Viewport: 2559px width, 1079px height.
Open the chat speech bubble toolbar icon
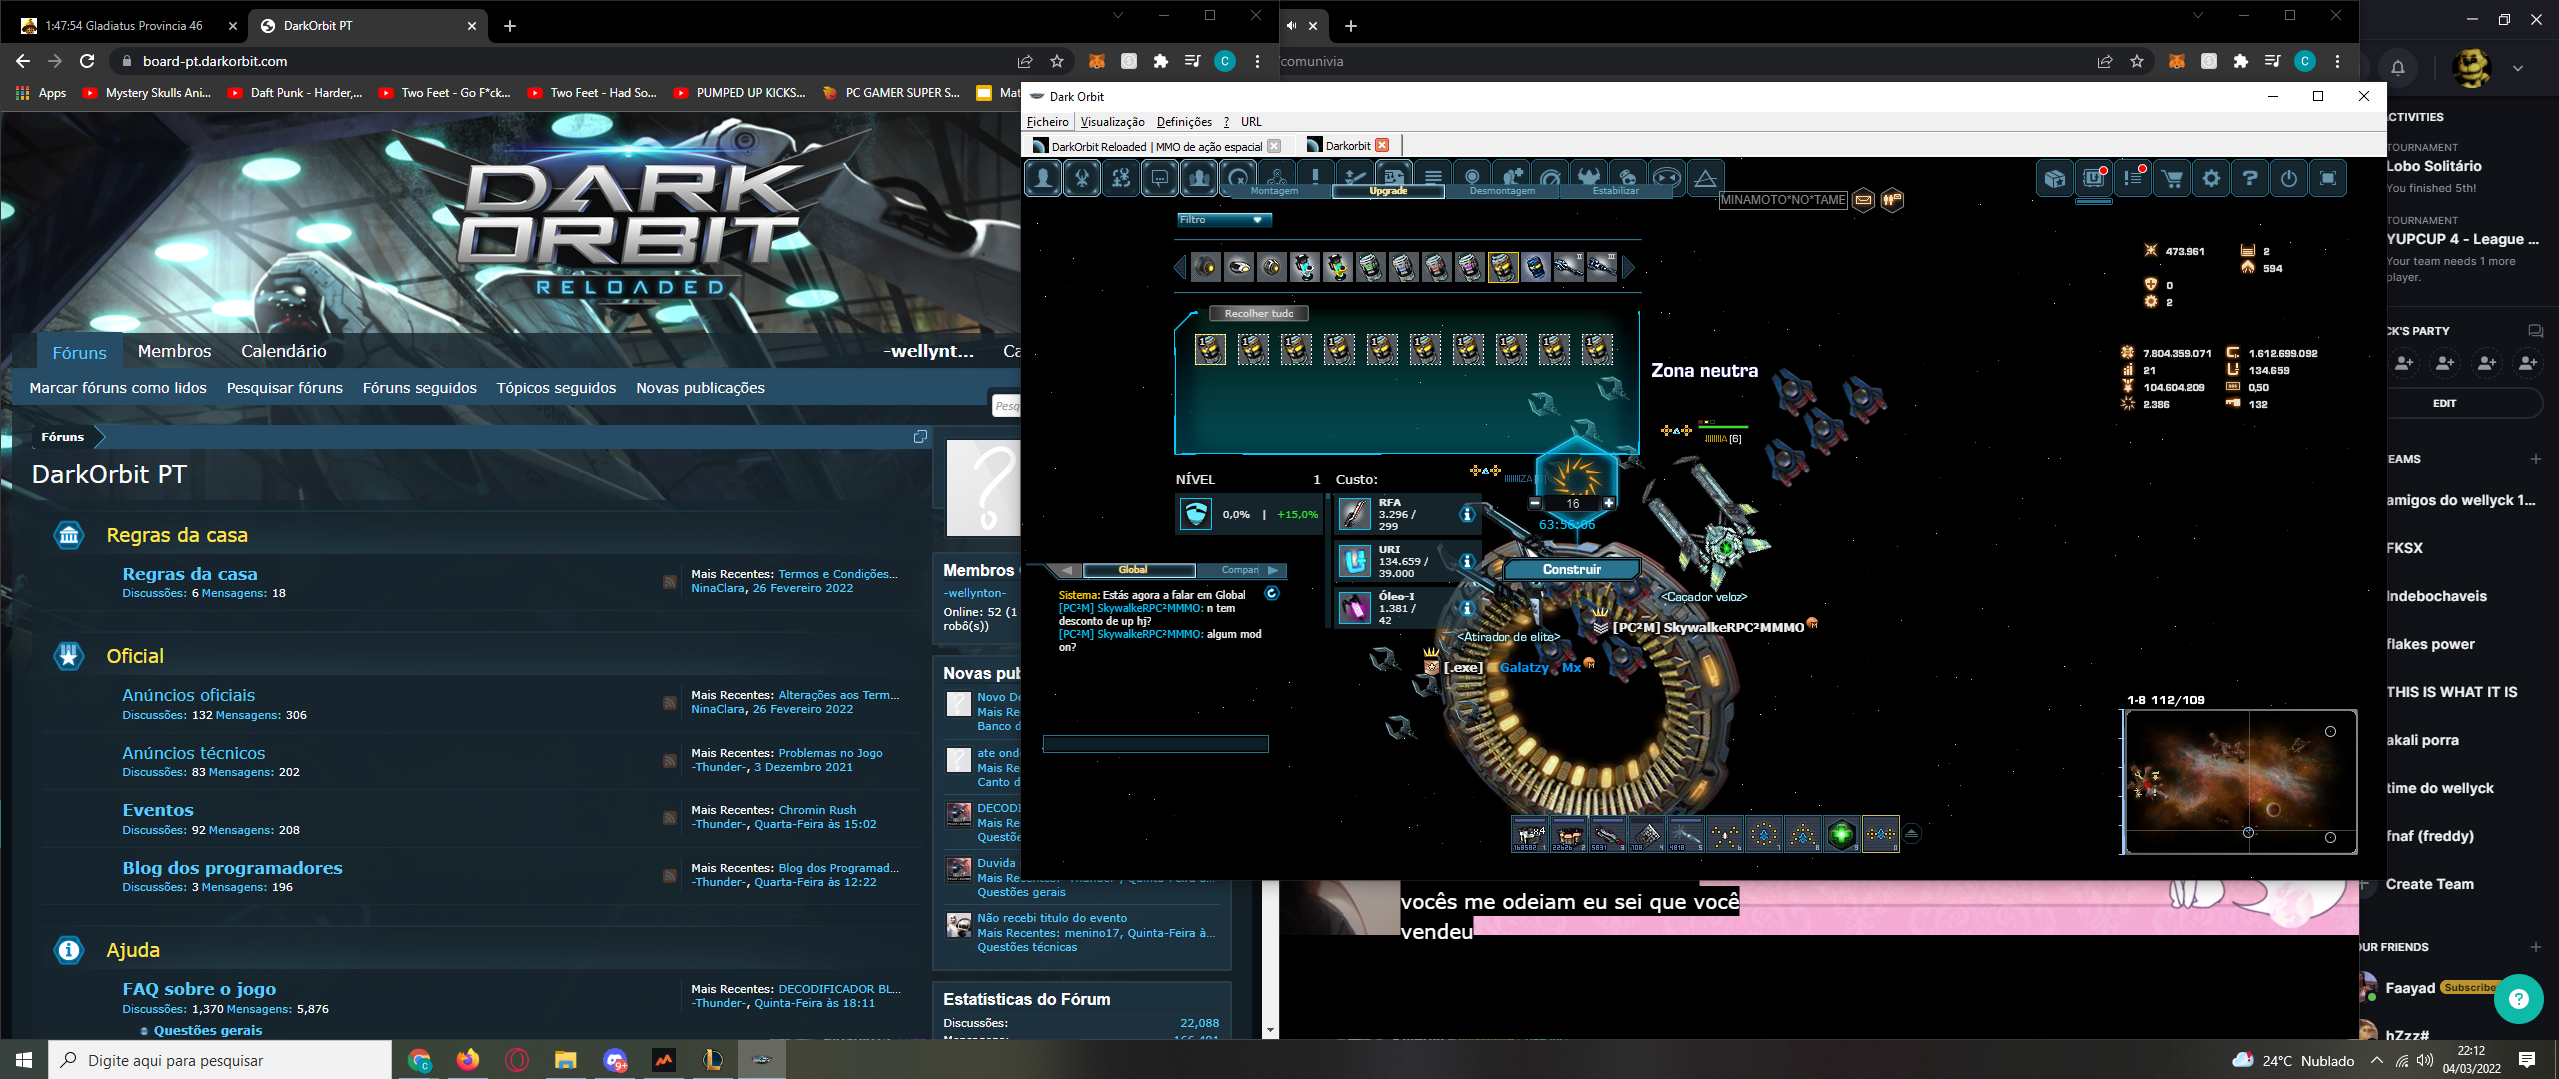pyautogui.click(x=1160, y=178)
